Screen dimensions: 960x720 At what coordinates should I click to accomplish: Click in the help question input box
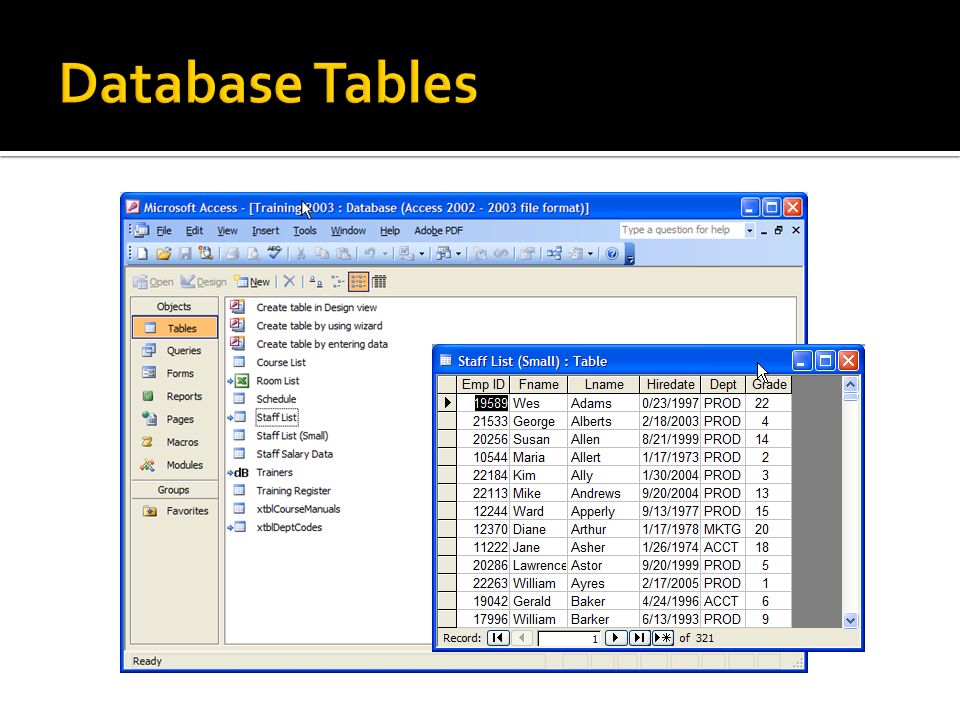(x=681, y=230)
